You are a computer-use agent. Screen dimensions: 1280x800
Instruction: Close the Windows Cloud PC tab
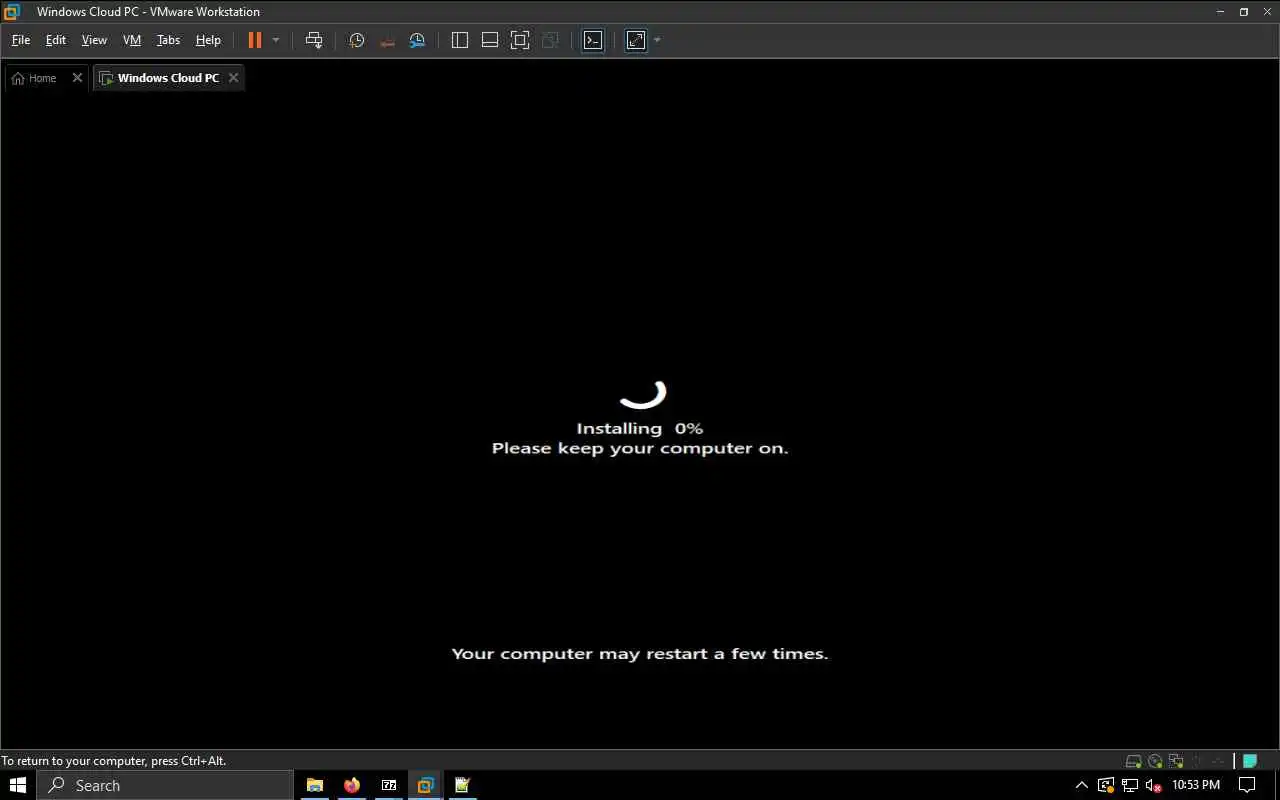(x=234, y=78)
